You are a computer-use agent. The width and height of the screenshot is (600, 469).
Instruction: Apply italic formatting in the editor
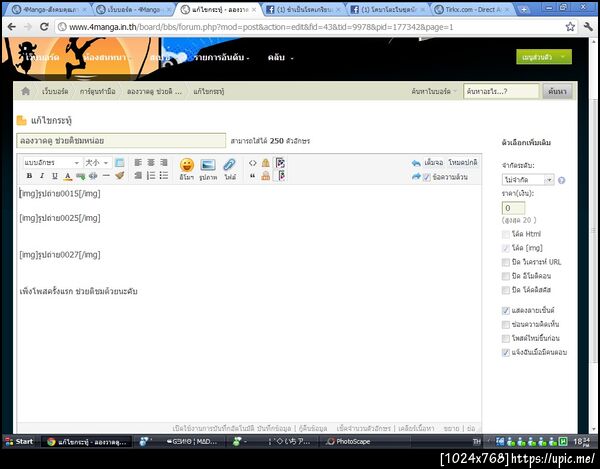pos(42,176)
